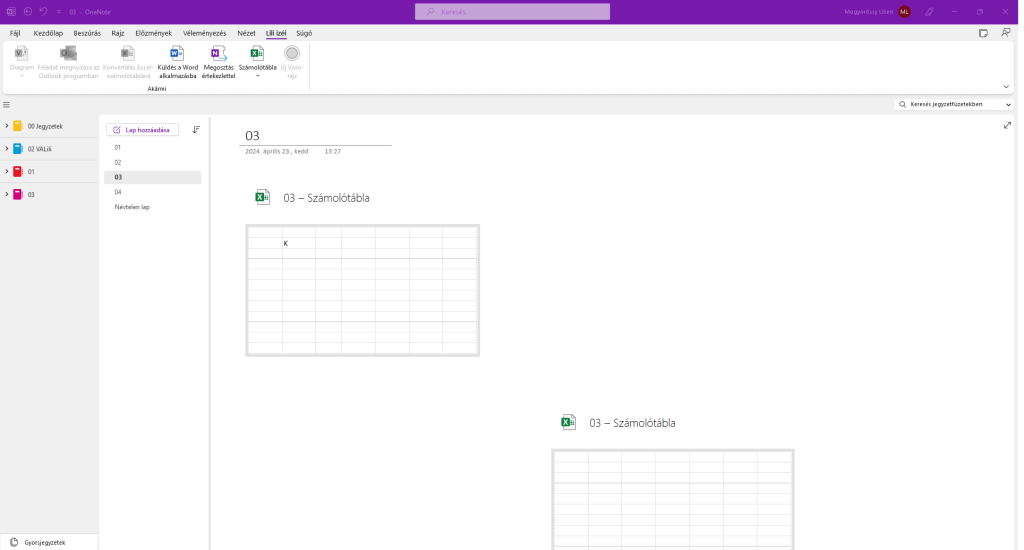Image resolution: width=1024 pixels, height=550 pixels.
Task: Toggle the hamburger navigation pane button
Action: (x=7, y=104)
